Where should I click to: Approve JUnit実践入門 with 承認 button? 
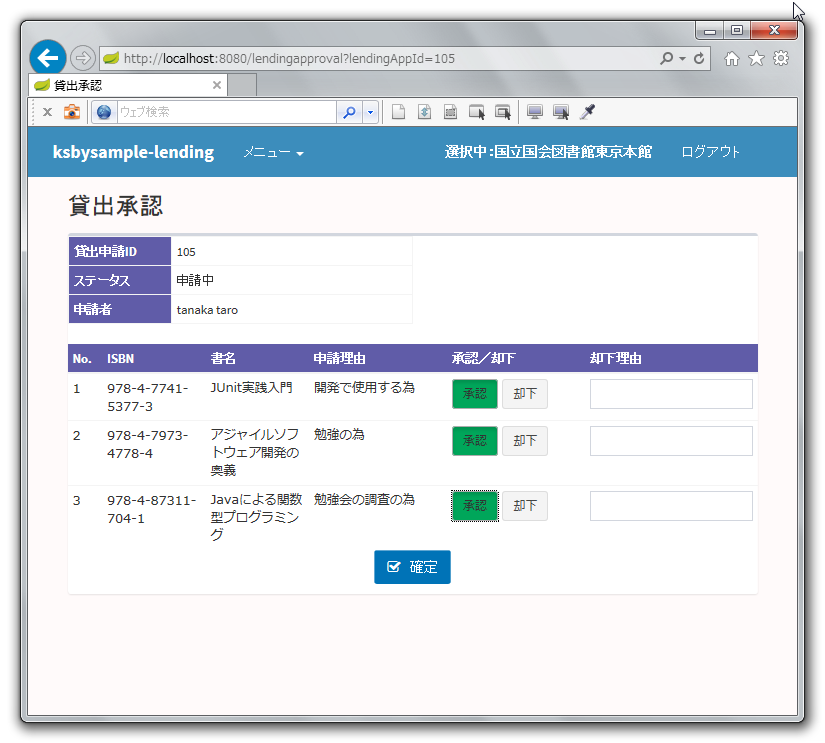click(475, 394)
